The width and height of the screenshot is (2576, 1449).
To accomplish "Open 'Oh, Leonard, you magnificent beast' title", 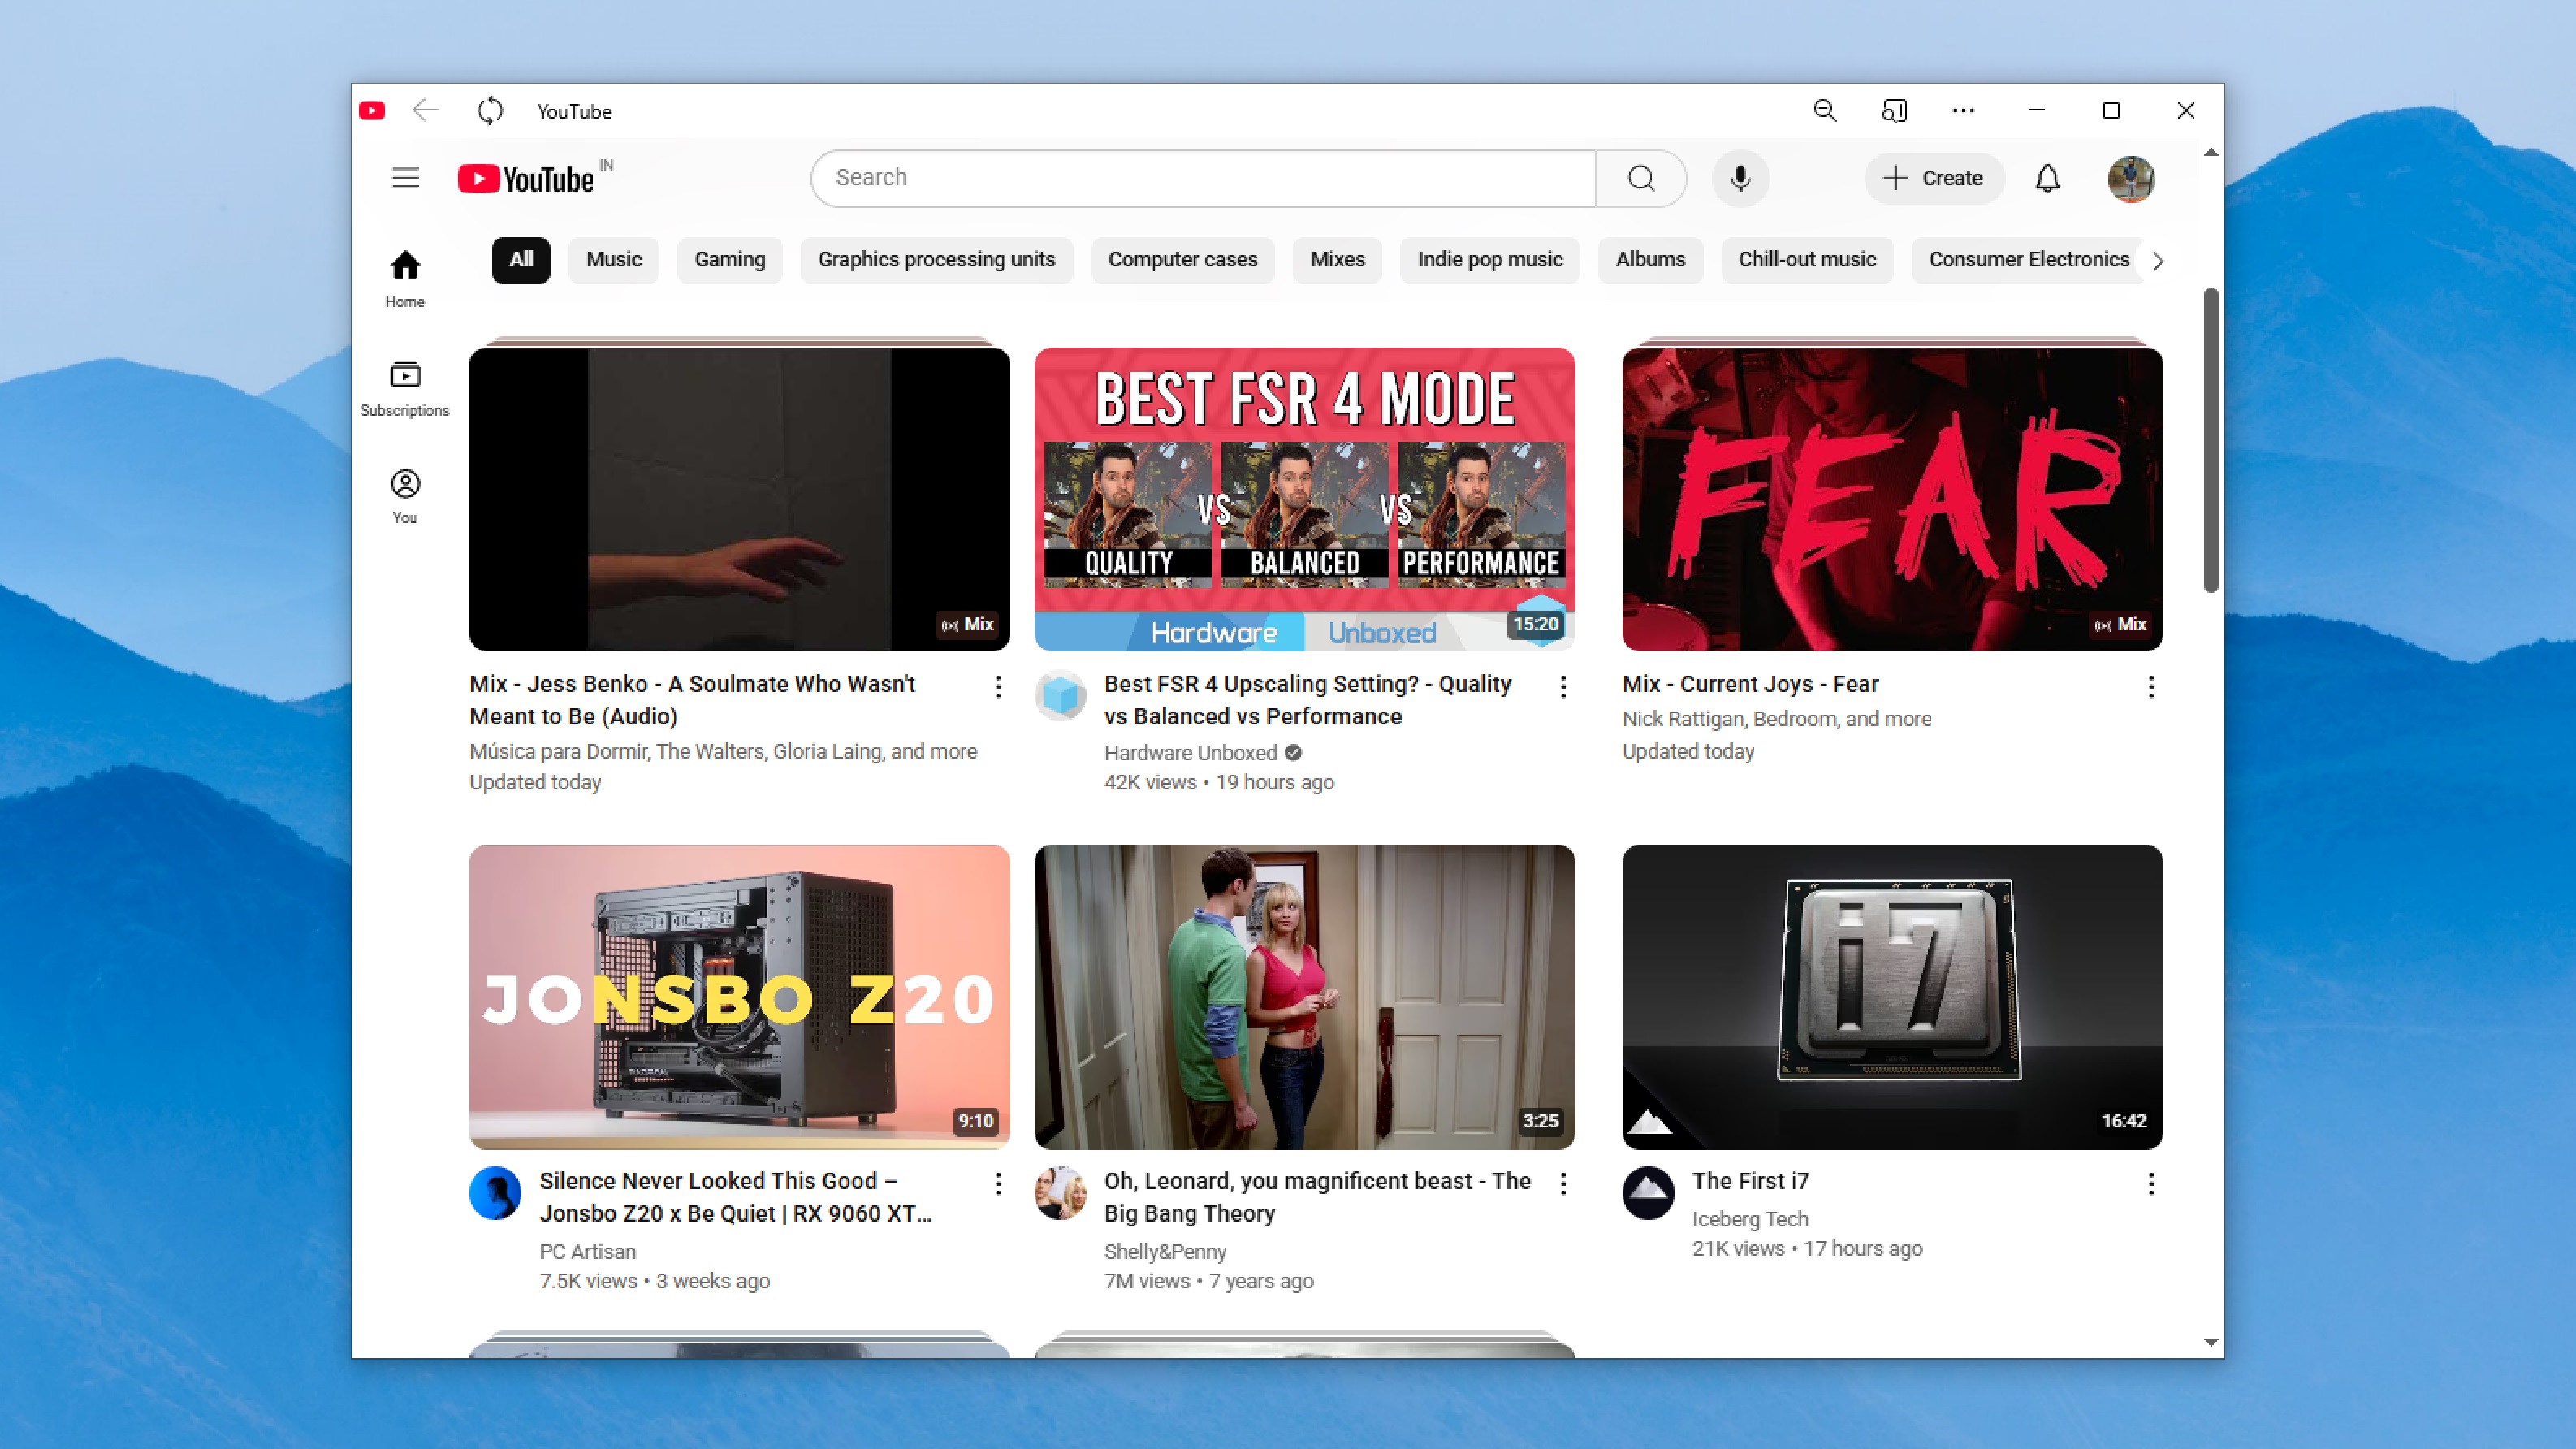I will pos(1317,1197).
